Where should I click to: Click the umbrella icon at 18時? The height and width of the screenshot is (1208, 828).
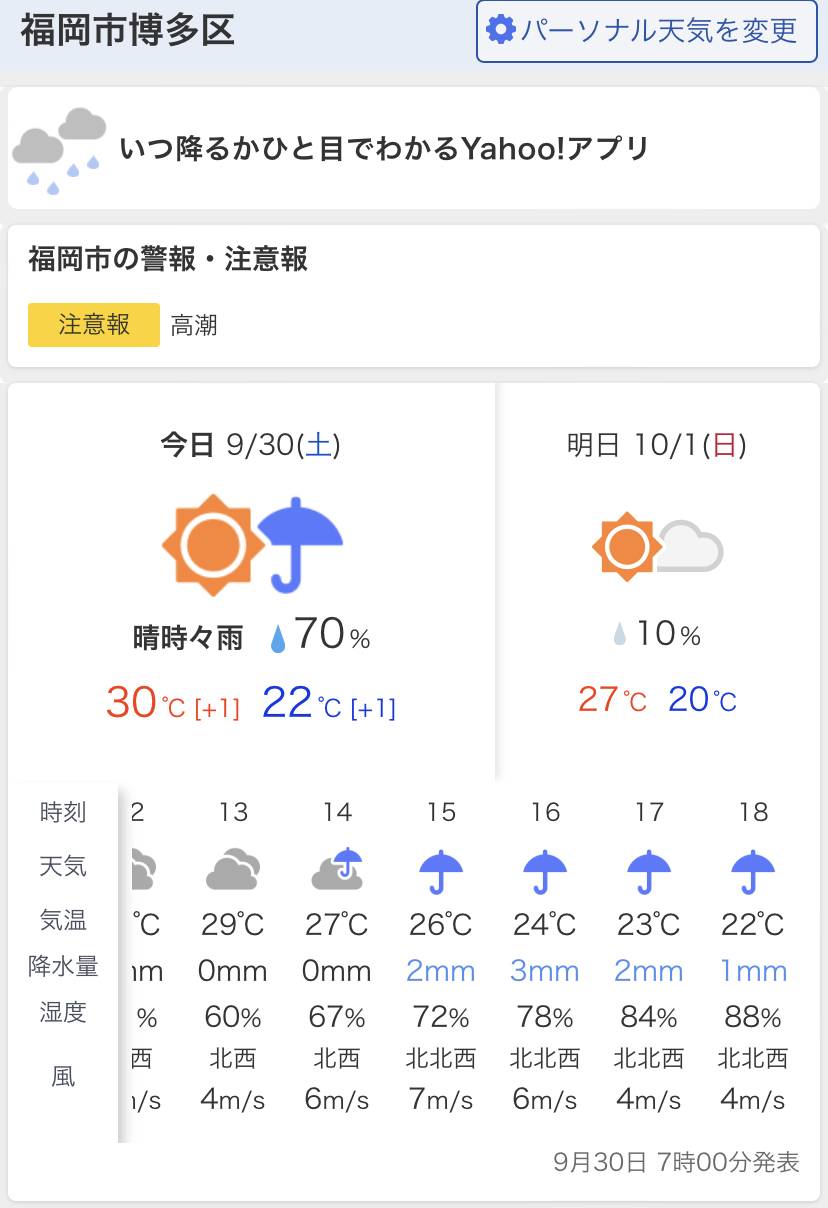[x=753, y=871]
